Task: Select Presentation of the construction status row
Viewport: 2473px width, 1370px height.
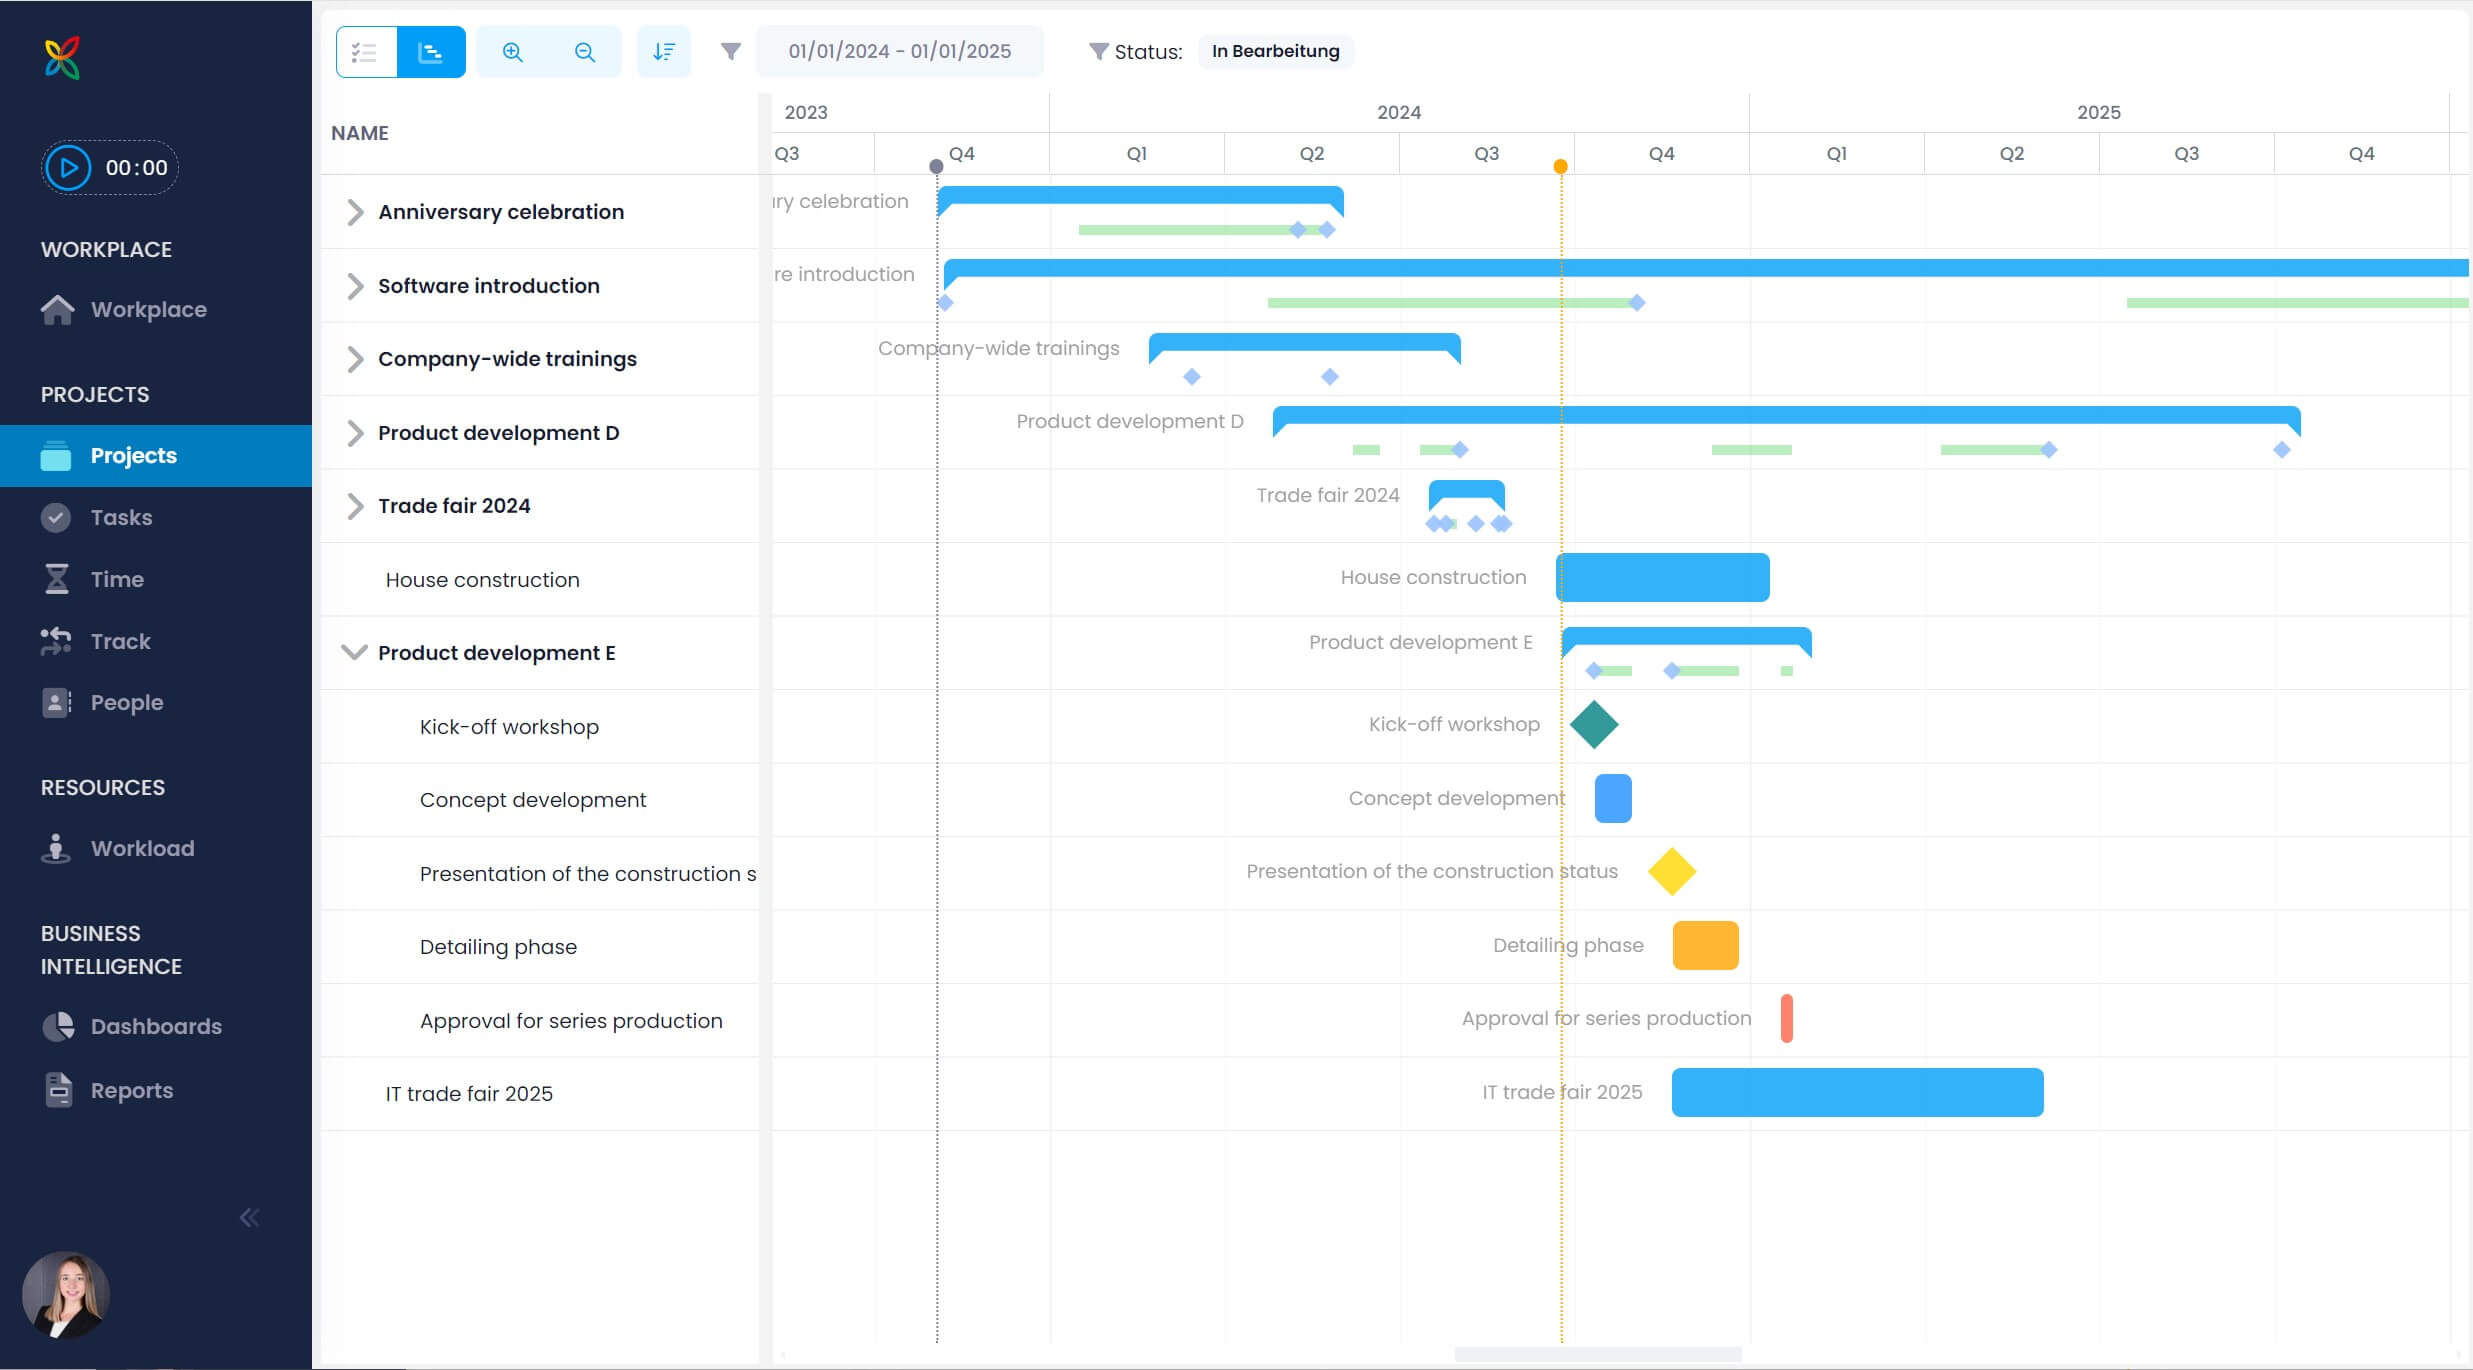Action: tap(540, 874)
